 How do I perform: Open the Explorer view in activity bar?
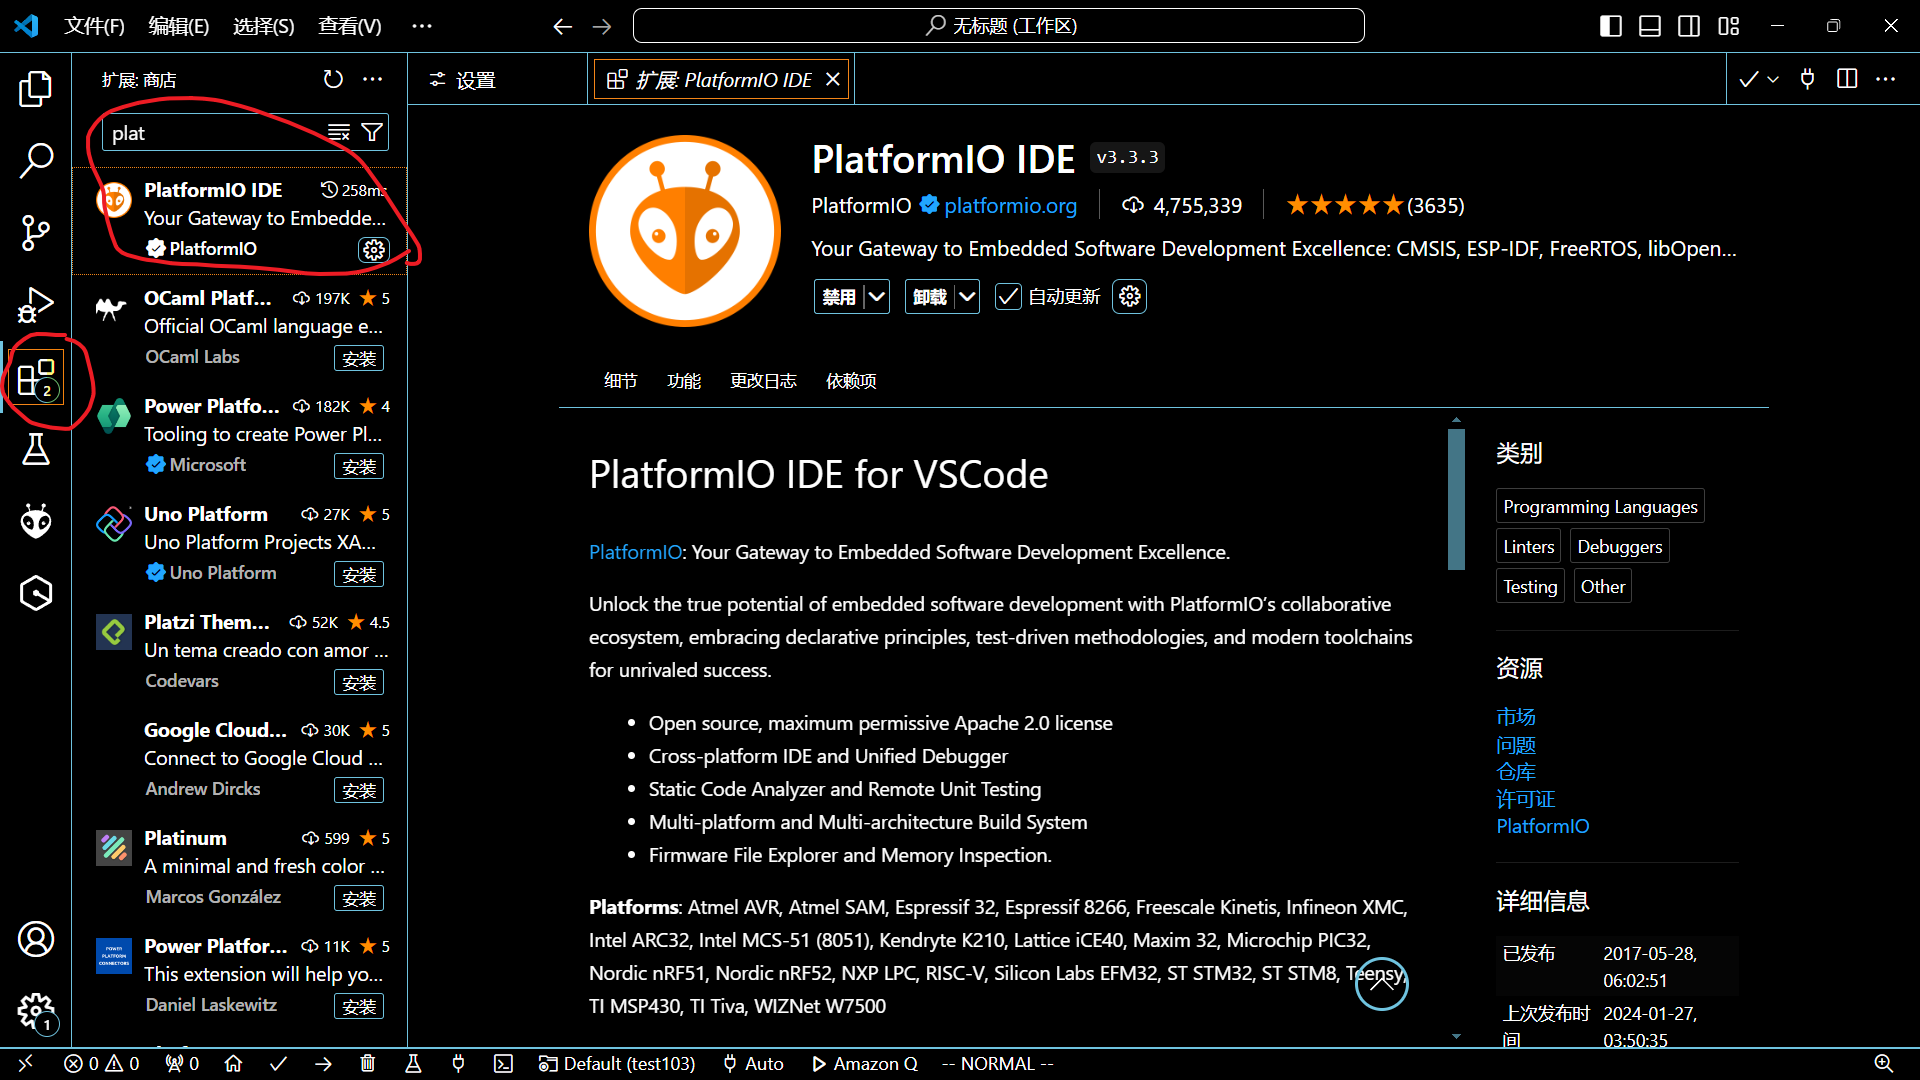[x=36, y=88]
